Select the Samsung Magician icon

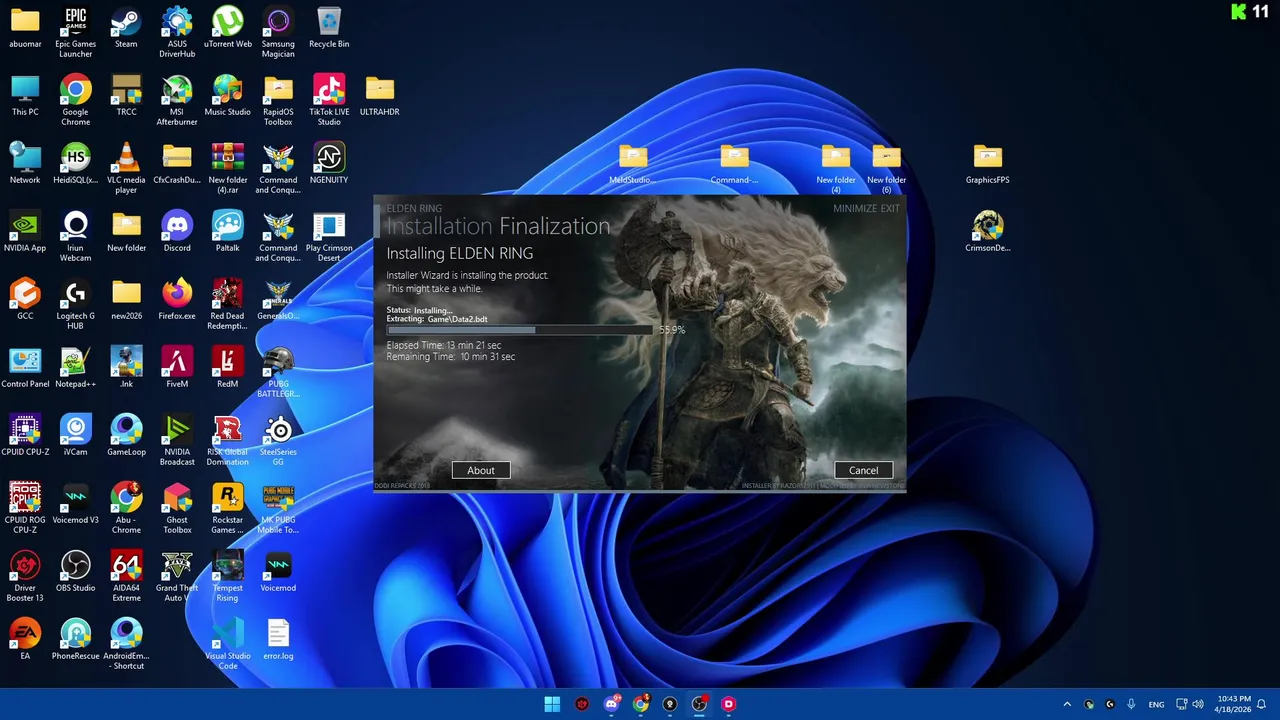(278, 32)
